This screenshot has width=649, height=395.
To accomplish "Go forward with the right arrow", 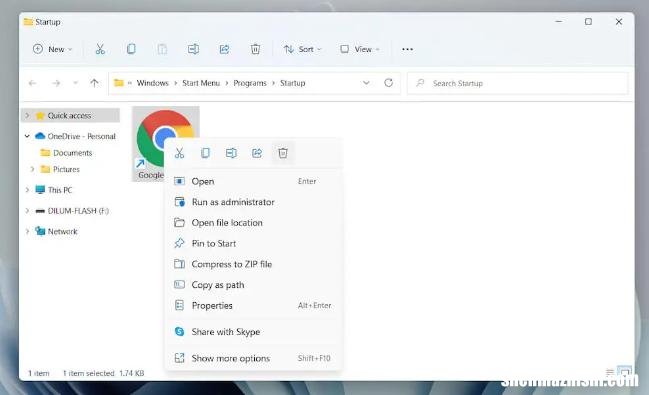I will 56,83.
